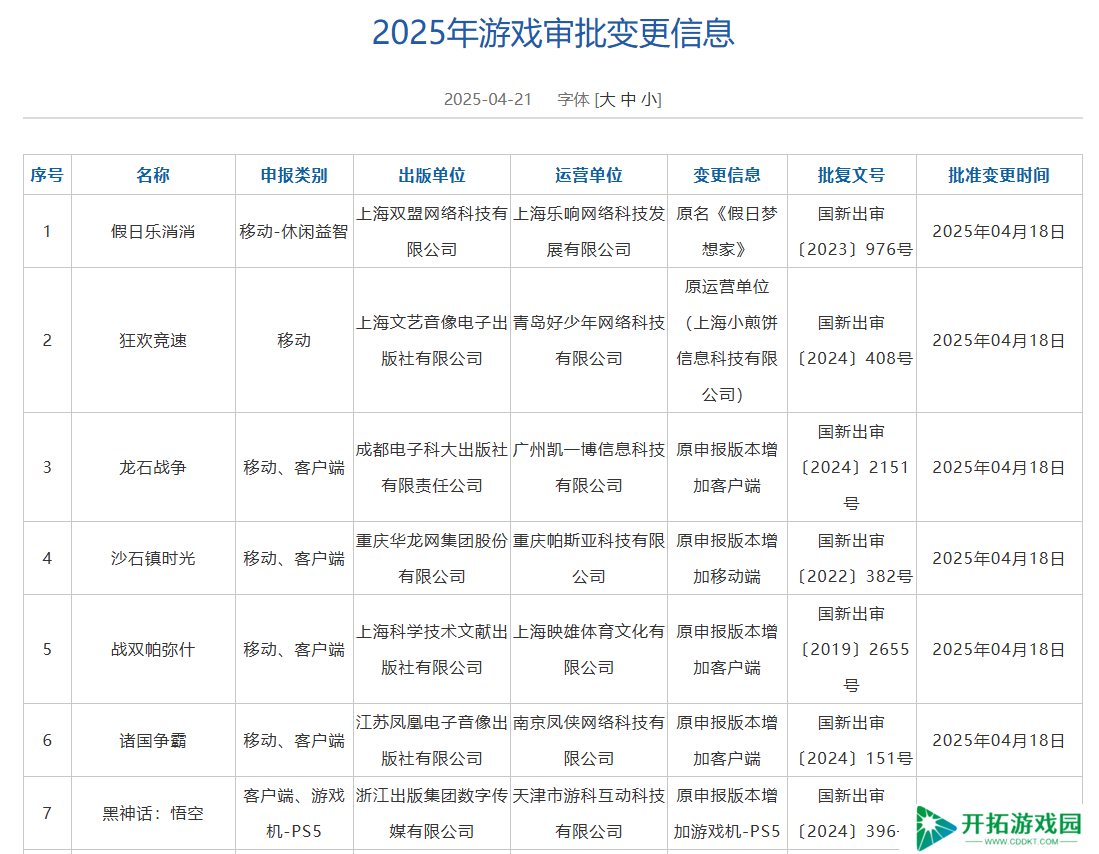1099x854 pixels.
Task: Set font size to 中 (medium)
Action: point(629,100)
